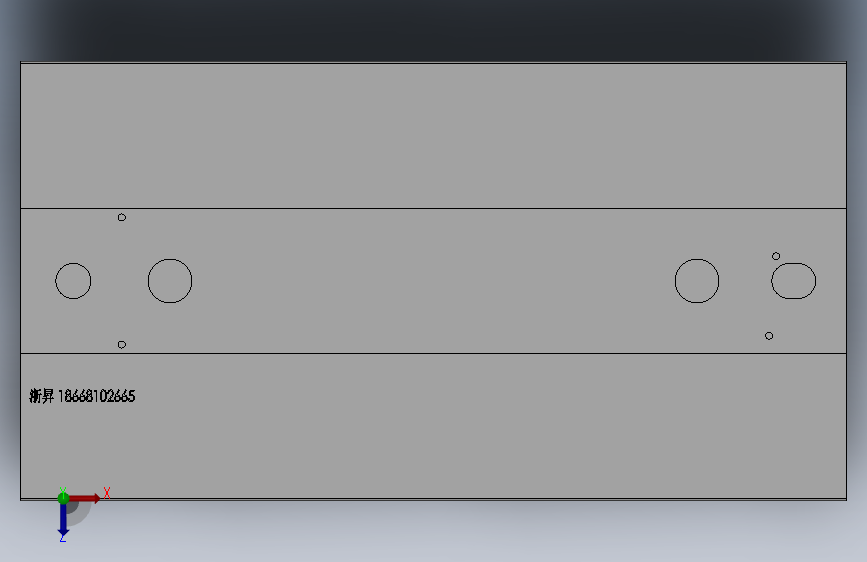Select the lower horizontal bend line
867x562 pixels.
coord(434,353)
